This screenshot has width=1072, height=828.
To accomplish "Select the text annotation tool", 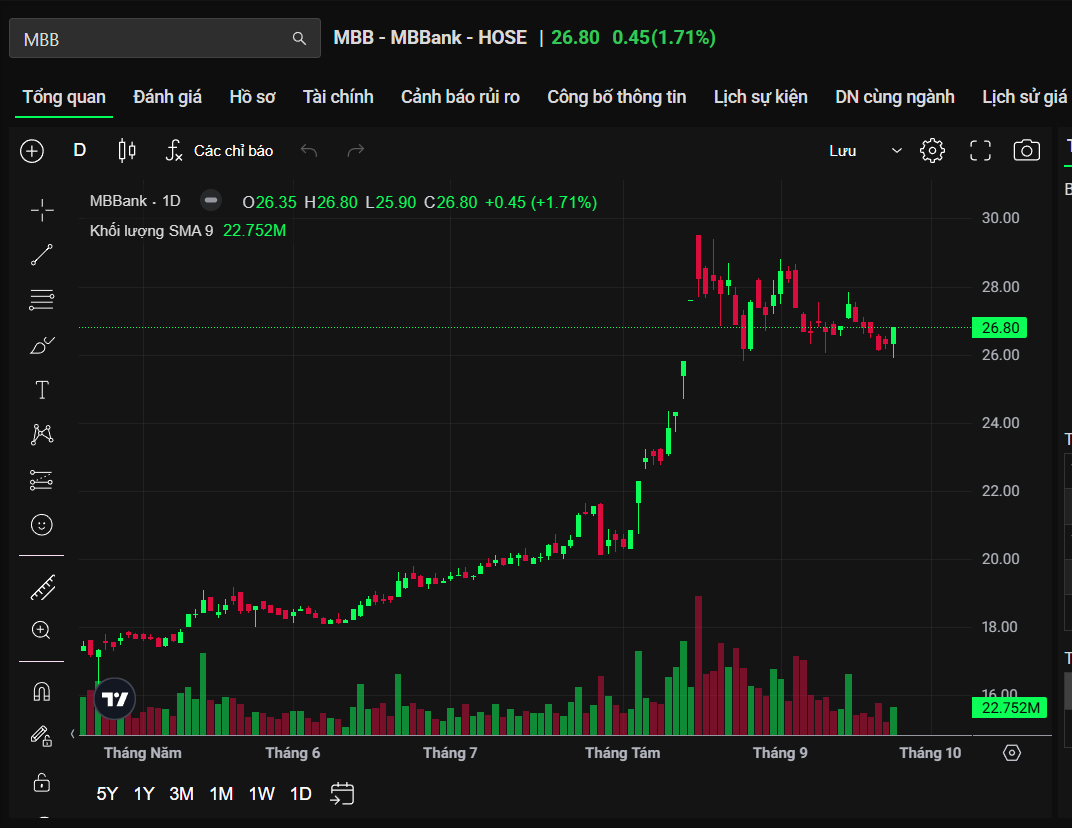I will pyautogui.click(x=42, y=390).
